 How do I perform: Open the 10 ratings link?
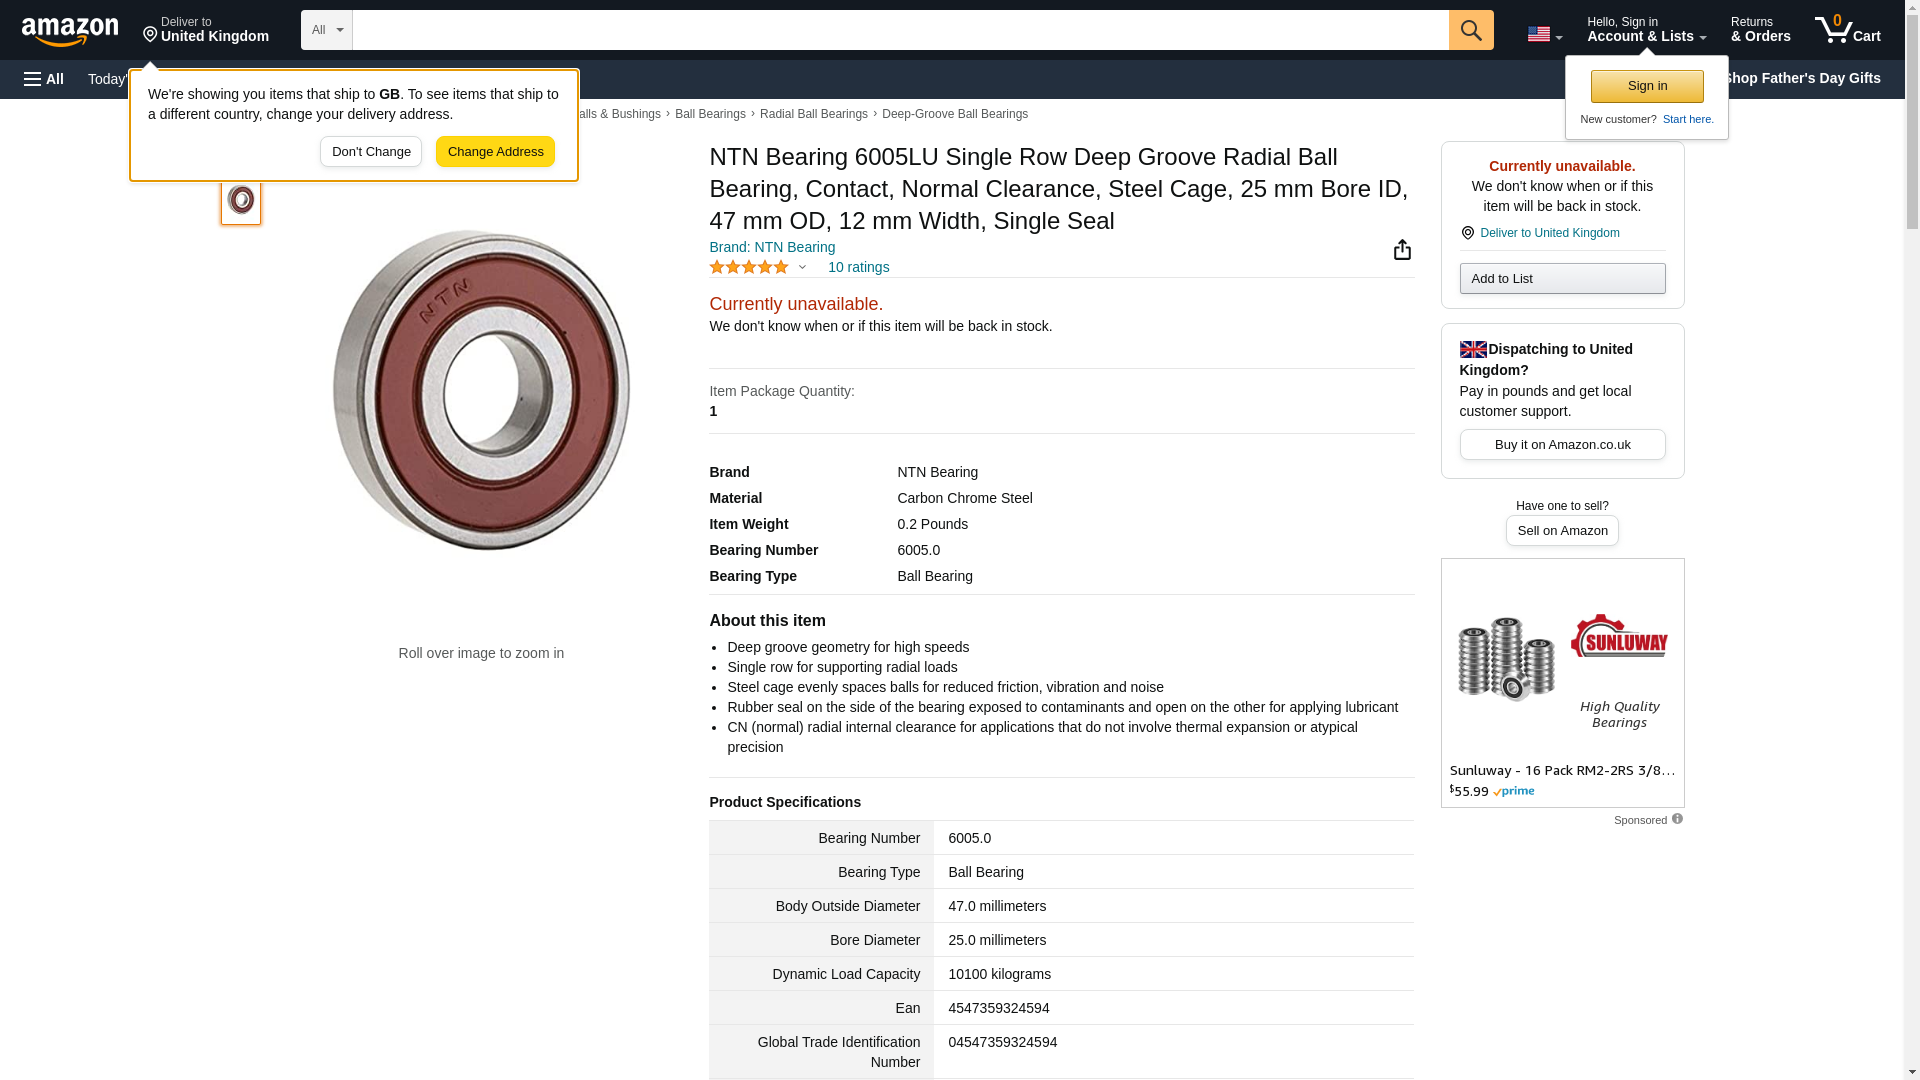[x=858, y=268]
